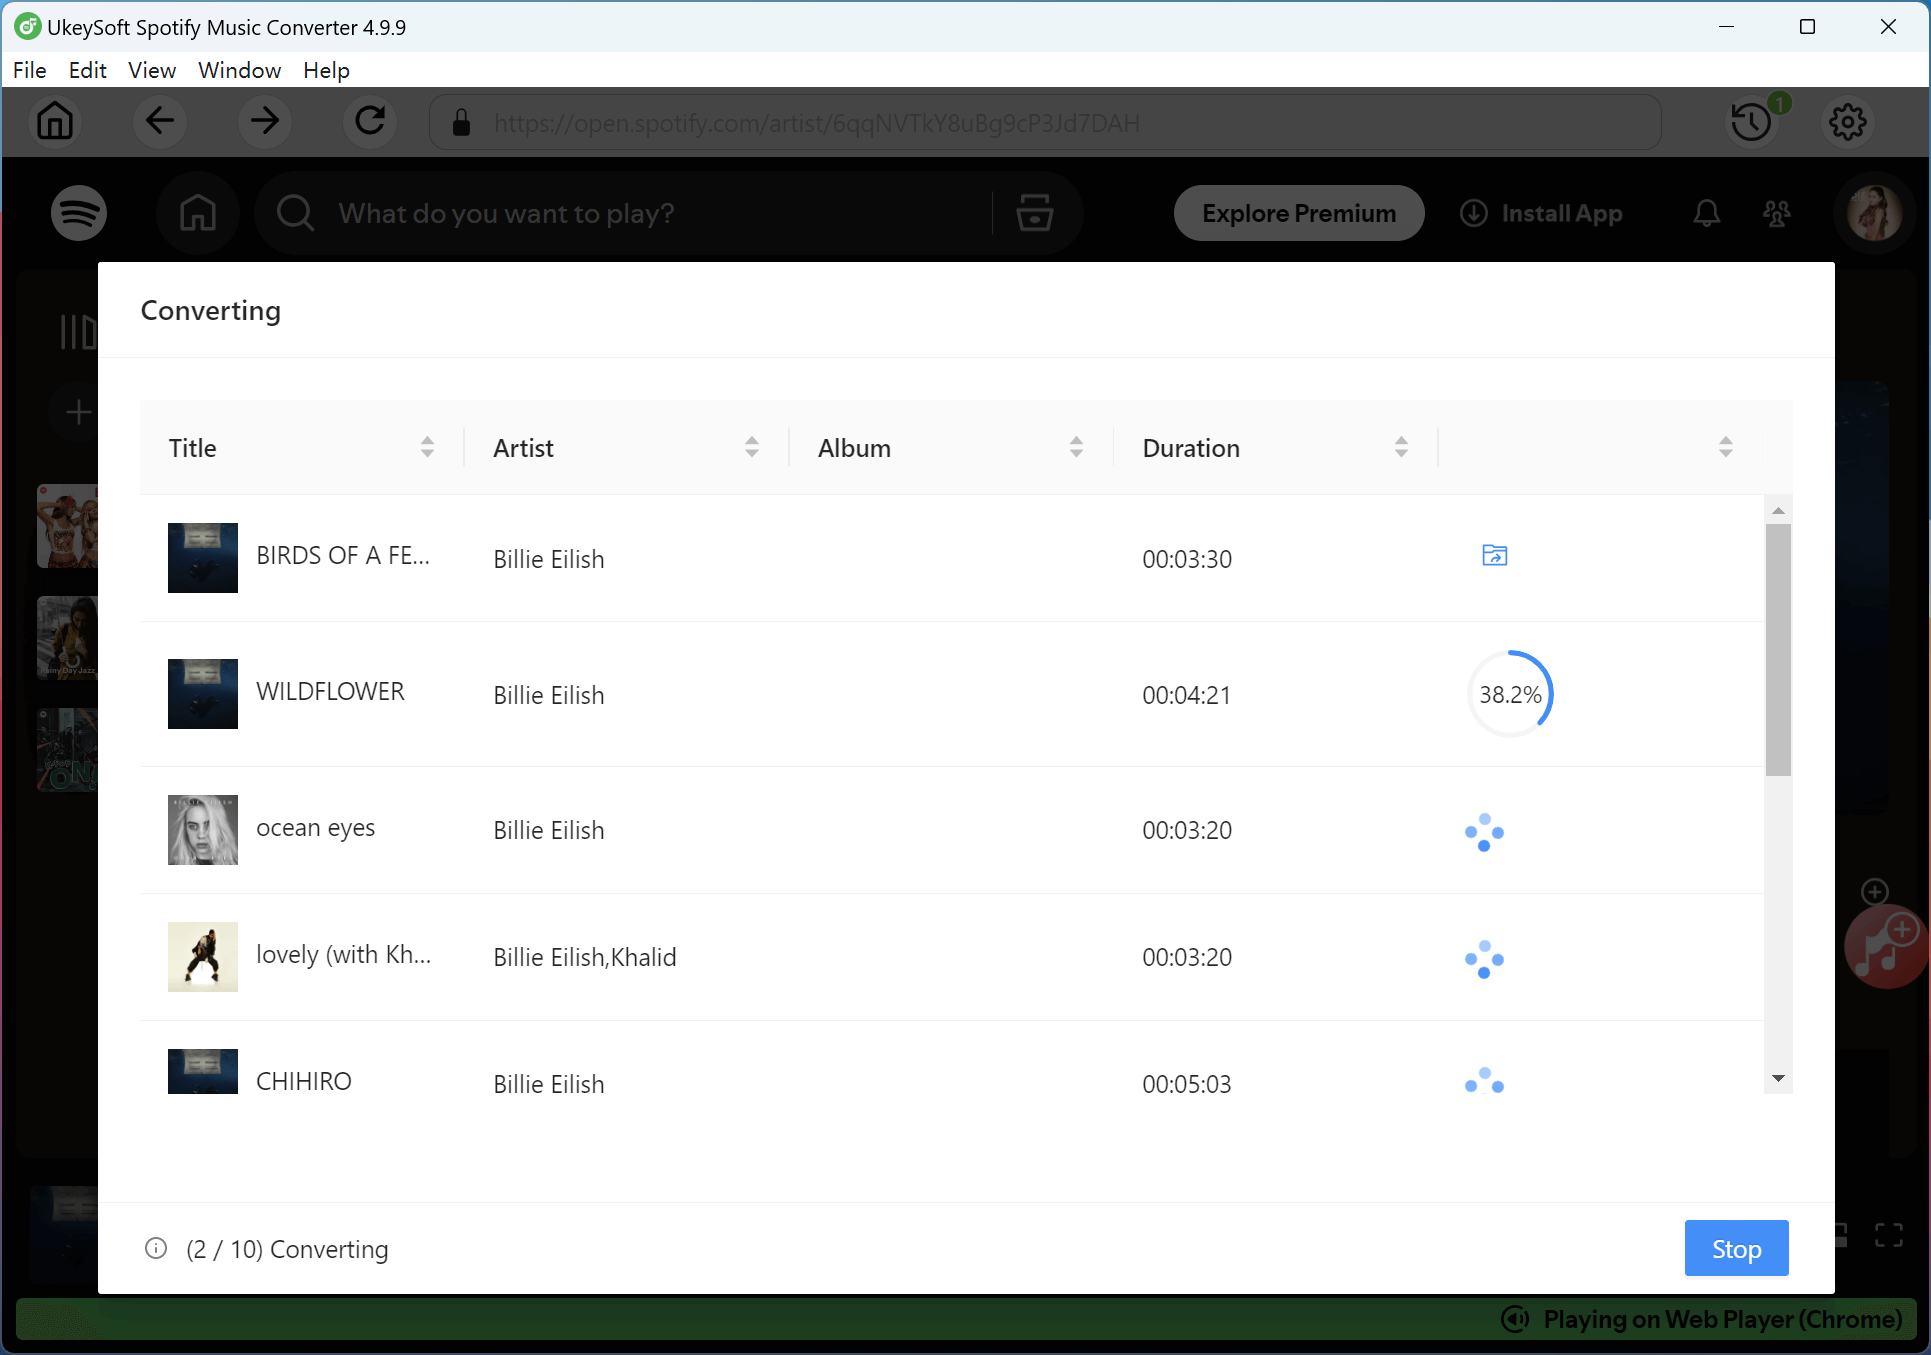Select the ocean eyes album thumbnail
This screenshot has width=1931, height=1355.
point(202,829)
